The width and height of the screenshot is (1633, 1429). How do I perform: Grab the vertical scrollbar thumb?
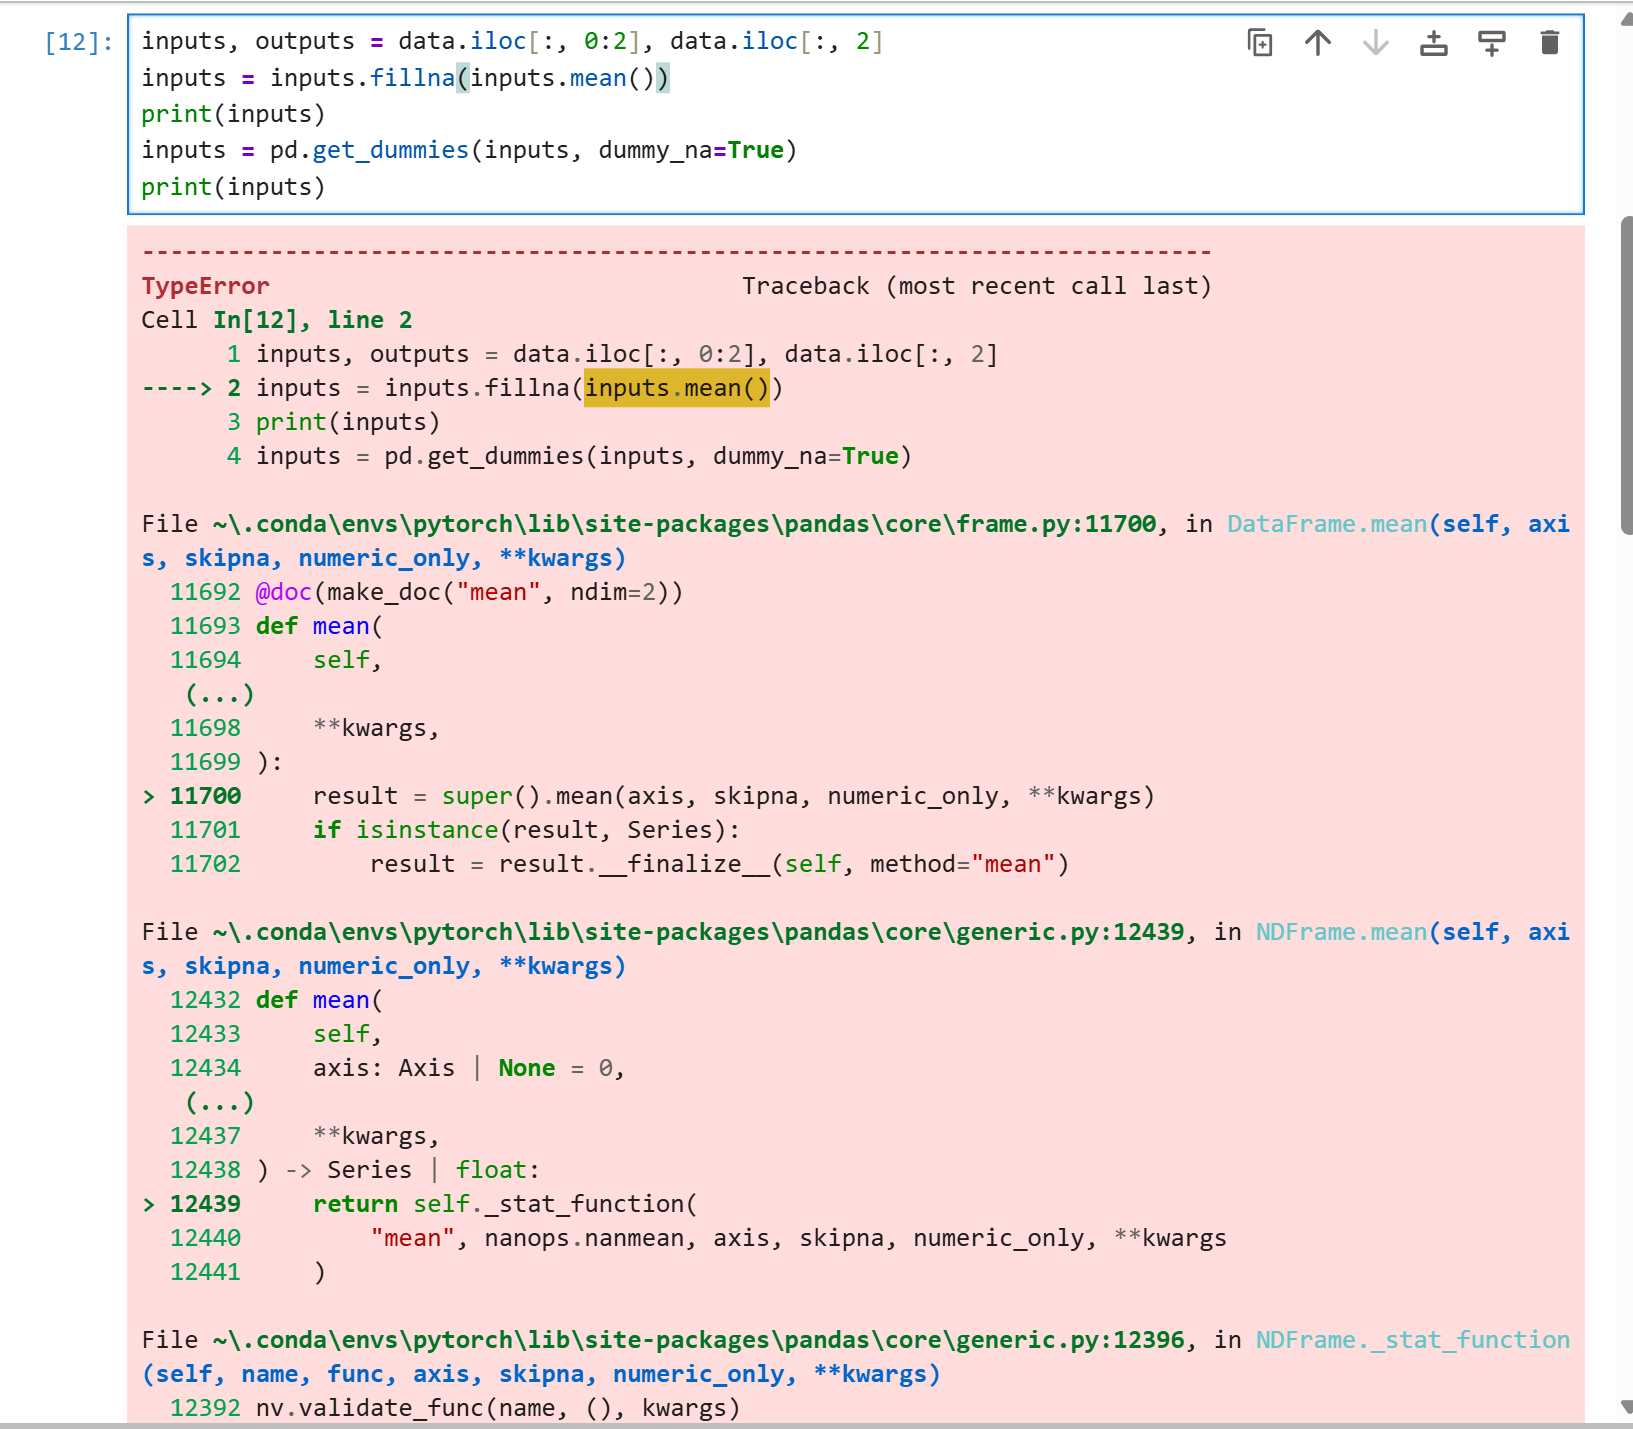(1626, 375)
